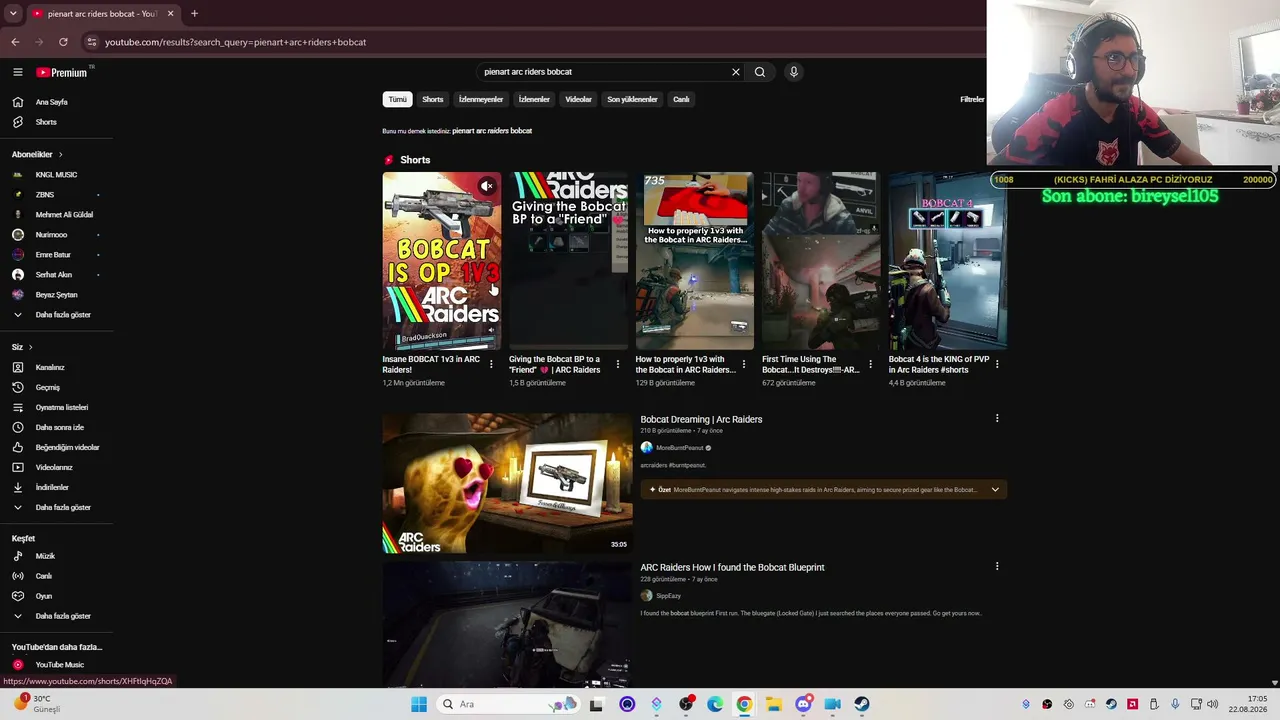Open Microsoft Edge from the taskbar
This screenshot has width=1280, height=720.
715,704
